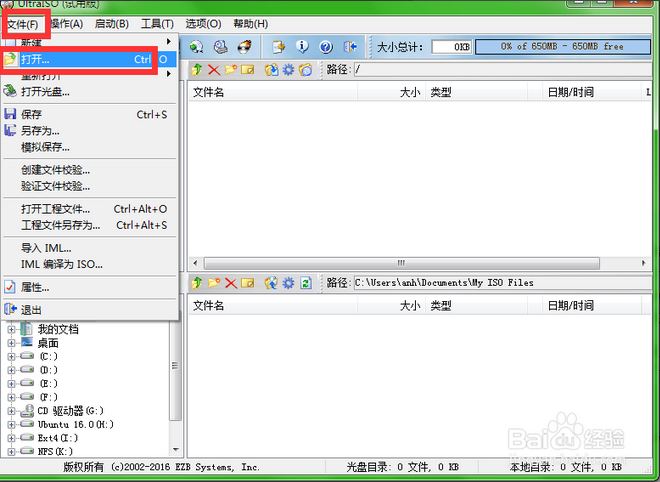The height and width of the screenshot is (482, 660).
Task: Choose 导入 IML... menu entry
Action: click(89, 248)
